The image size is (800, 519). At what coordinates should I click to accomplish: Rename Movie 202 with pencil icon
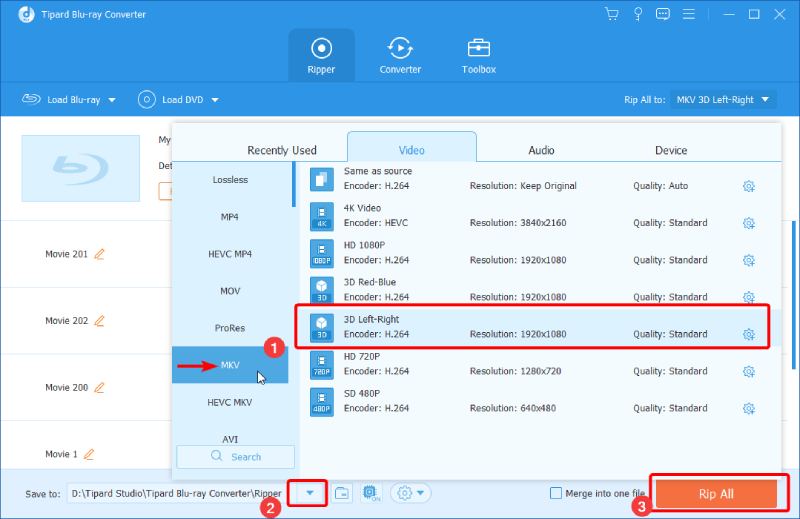coord(99,320)
